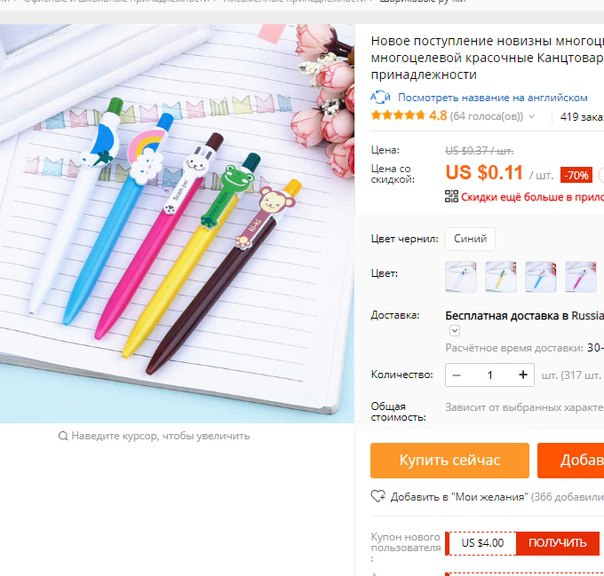Click the quantity input field
The height and width of the screenshot is (576, 604).
pyautogui.click(x=490, y=375)
